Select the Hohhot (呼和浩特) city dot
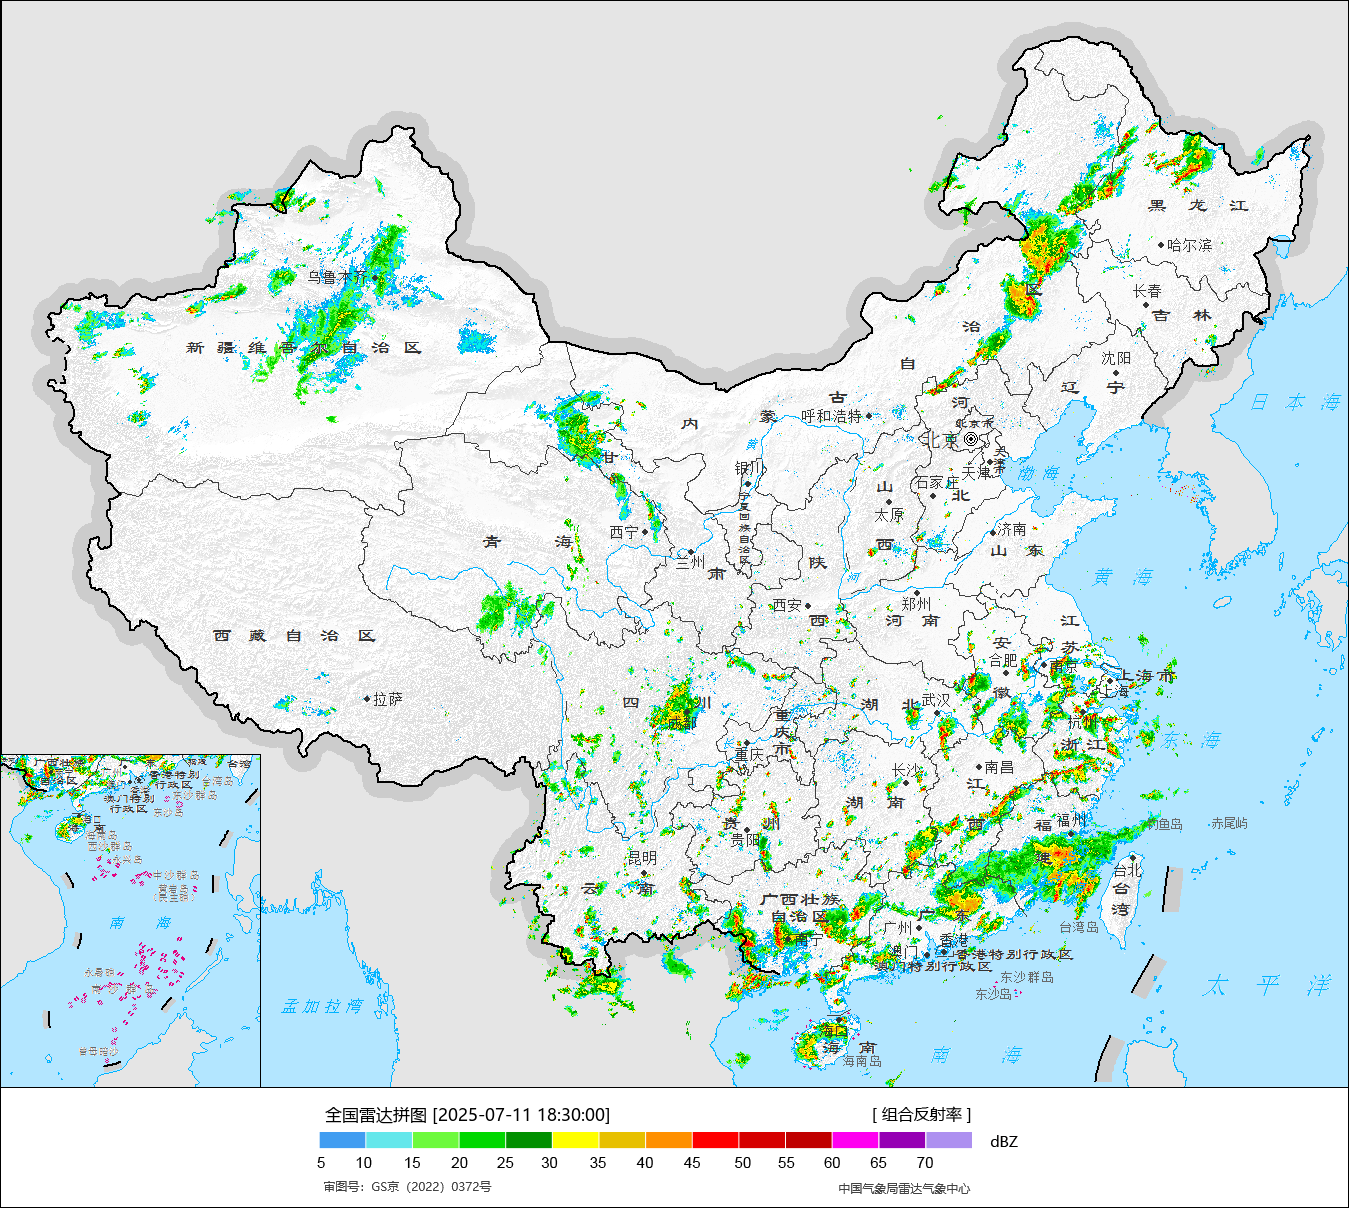 click(x=869, y=416)
